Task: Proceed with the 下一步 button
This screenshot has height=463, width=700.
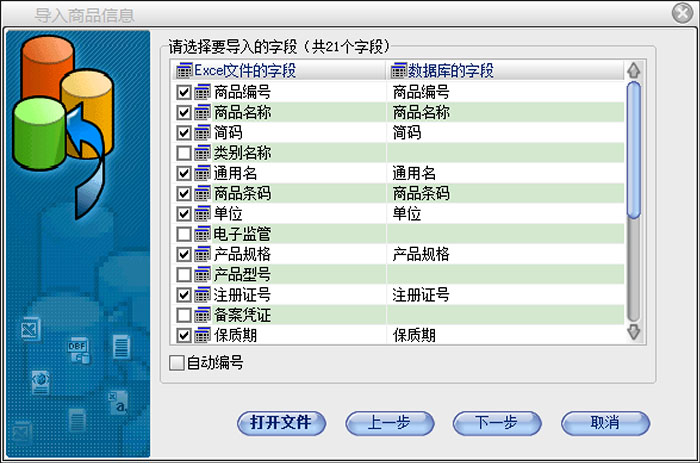Action: (497, 423)
